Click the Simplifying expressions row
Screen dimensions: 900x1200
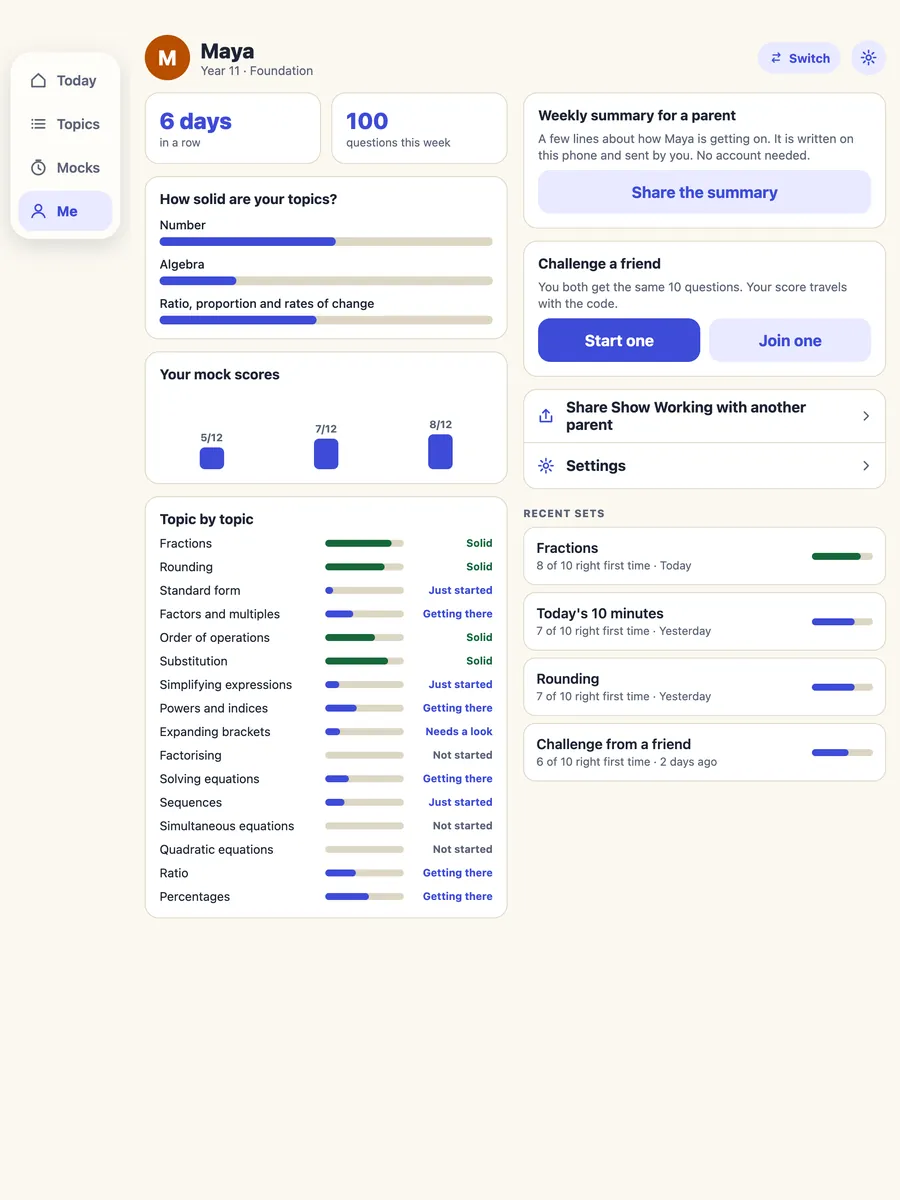point(326,685)
